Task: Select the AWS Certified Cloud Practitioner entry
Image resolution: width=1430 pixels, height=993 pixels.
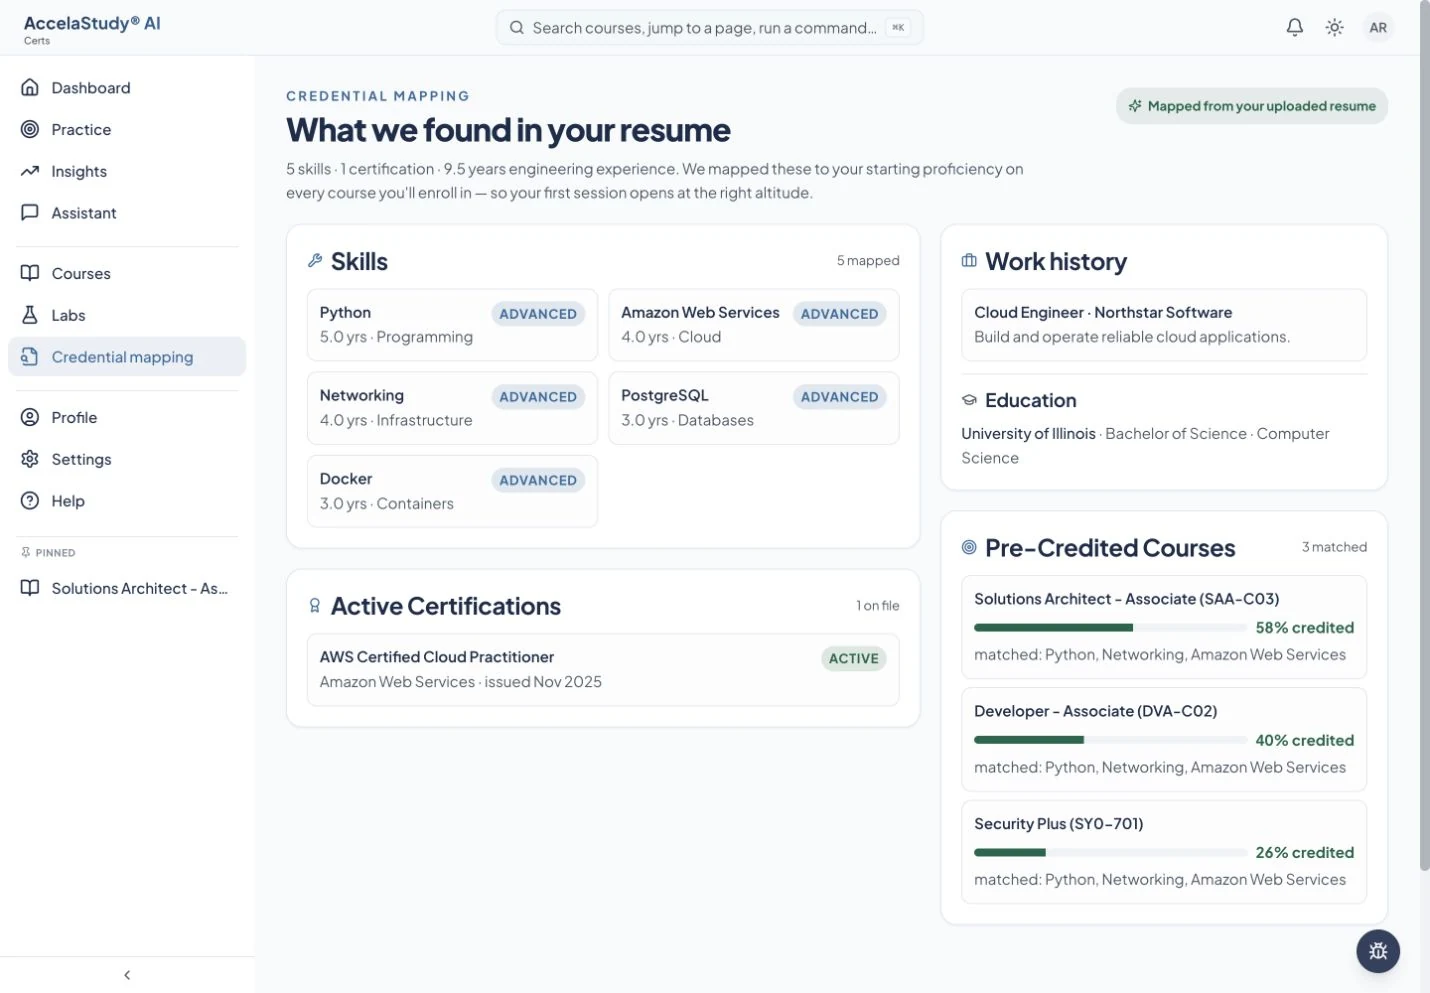Action: tap(603, 670)
